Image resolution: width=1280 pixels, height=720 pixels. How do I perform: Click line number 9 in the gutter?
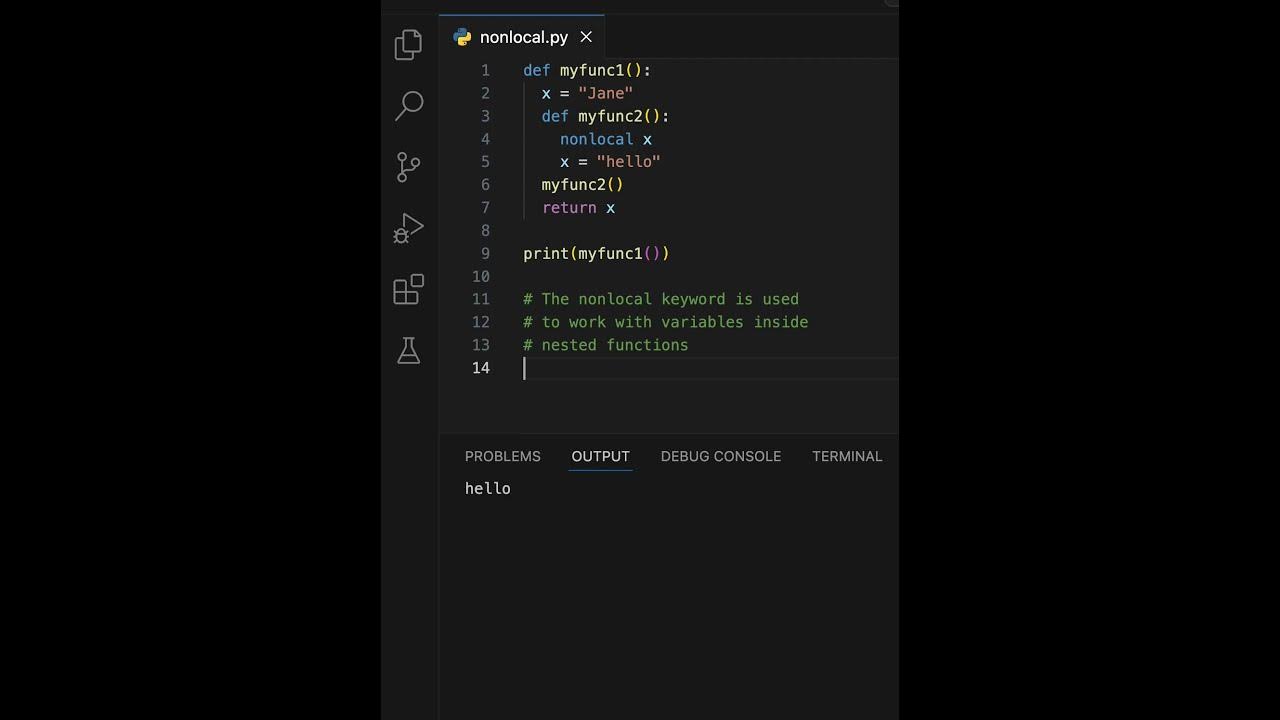click(485, 253)
